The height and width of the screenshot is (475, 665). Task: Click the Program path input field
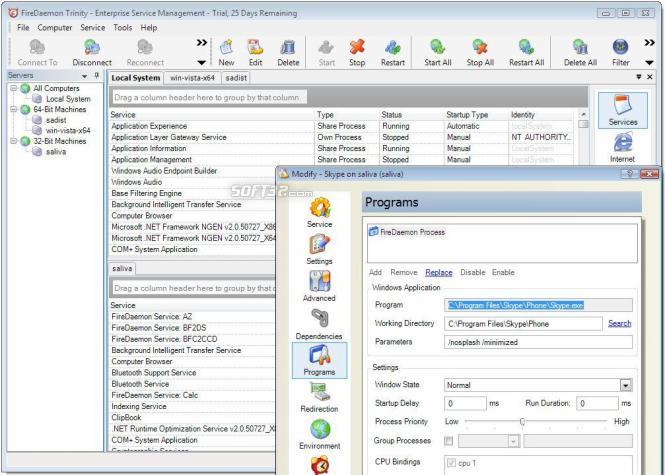coord(538,305)
